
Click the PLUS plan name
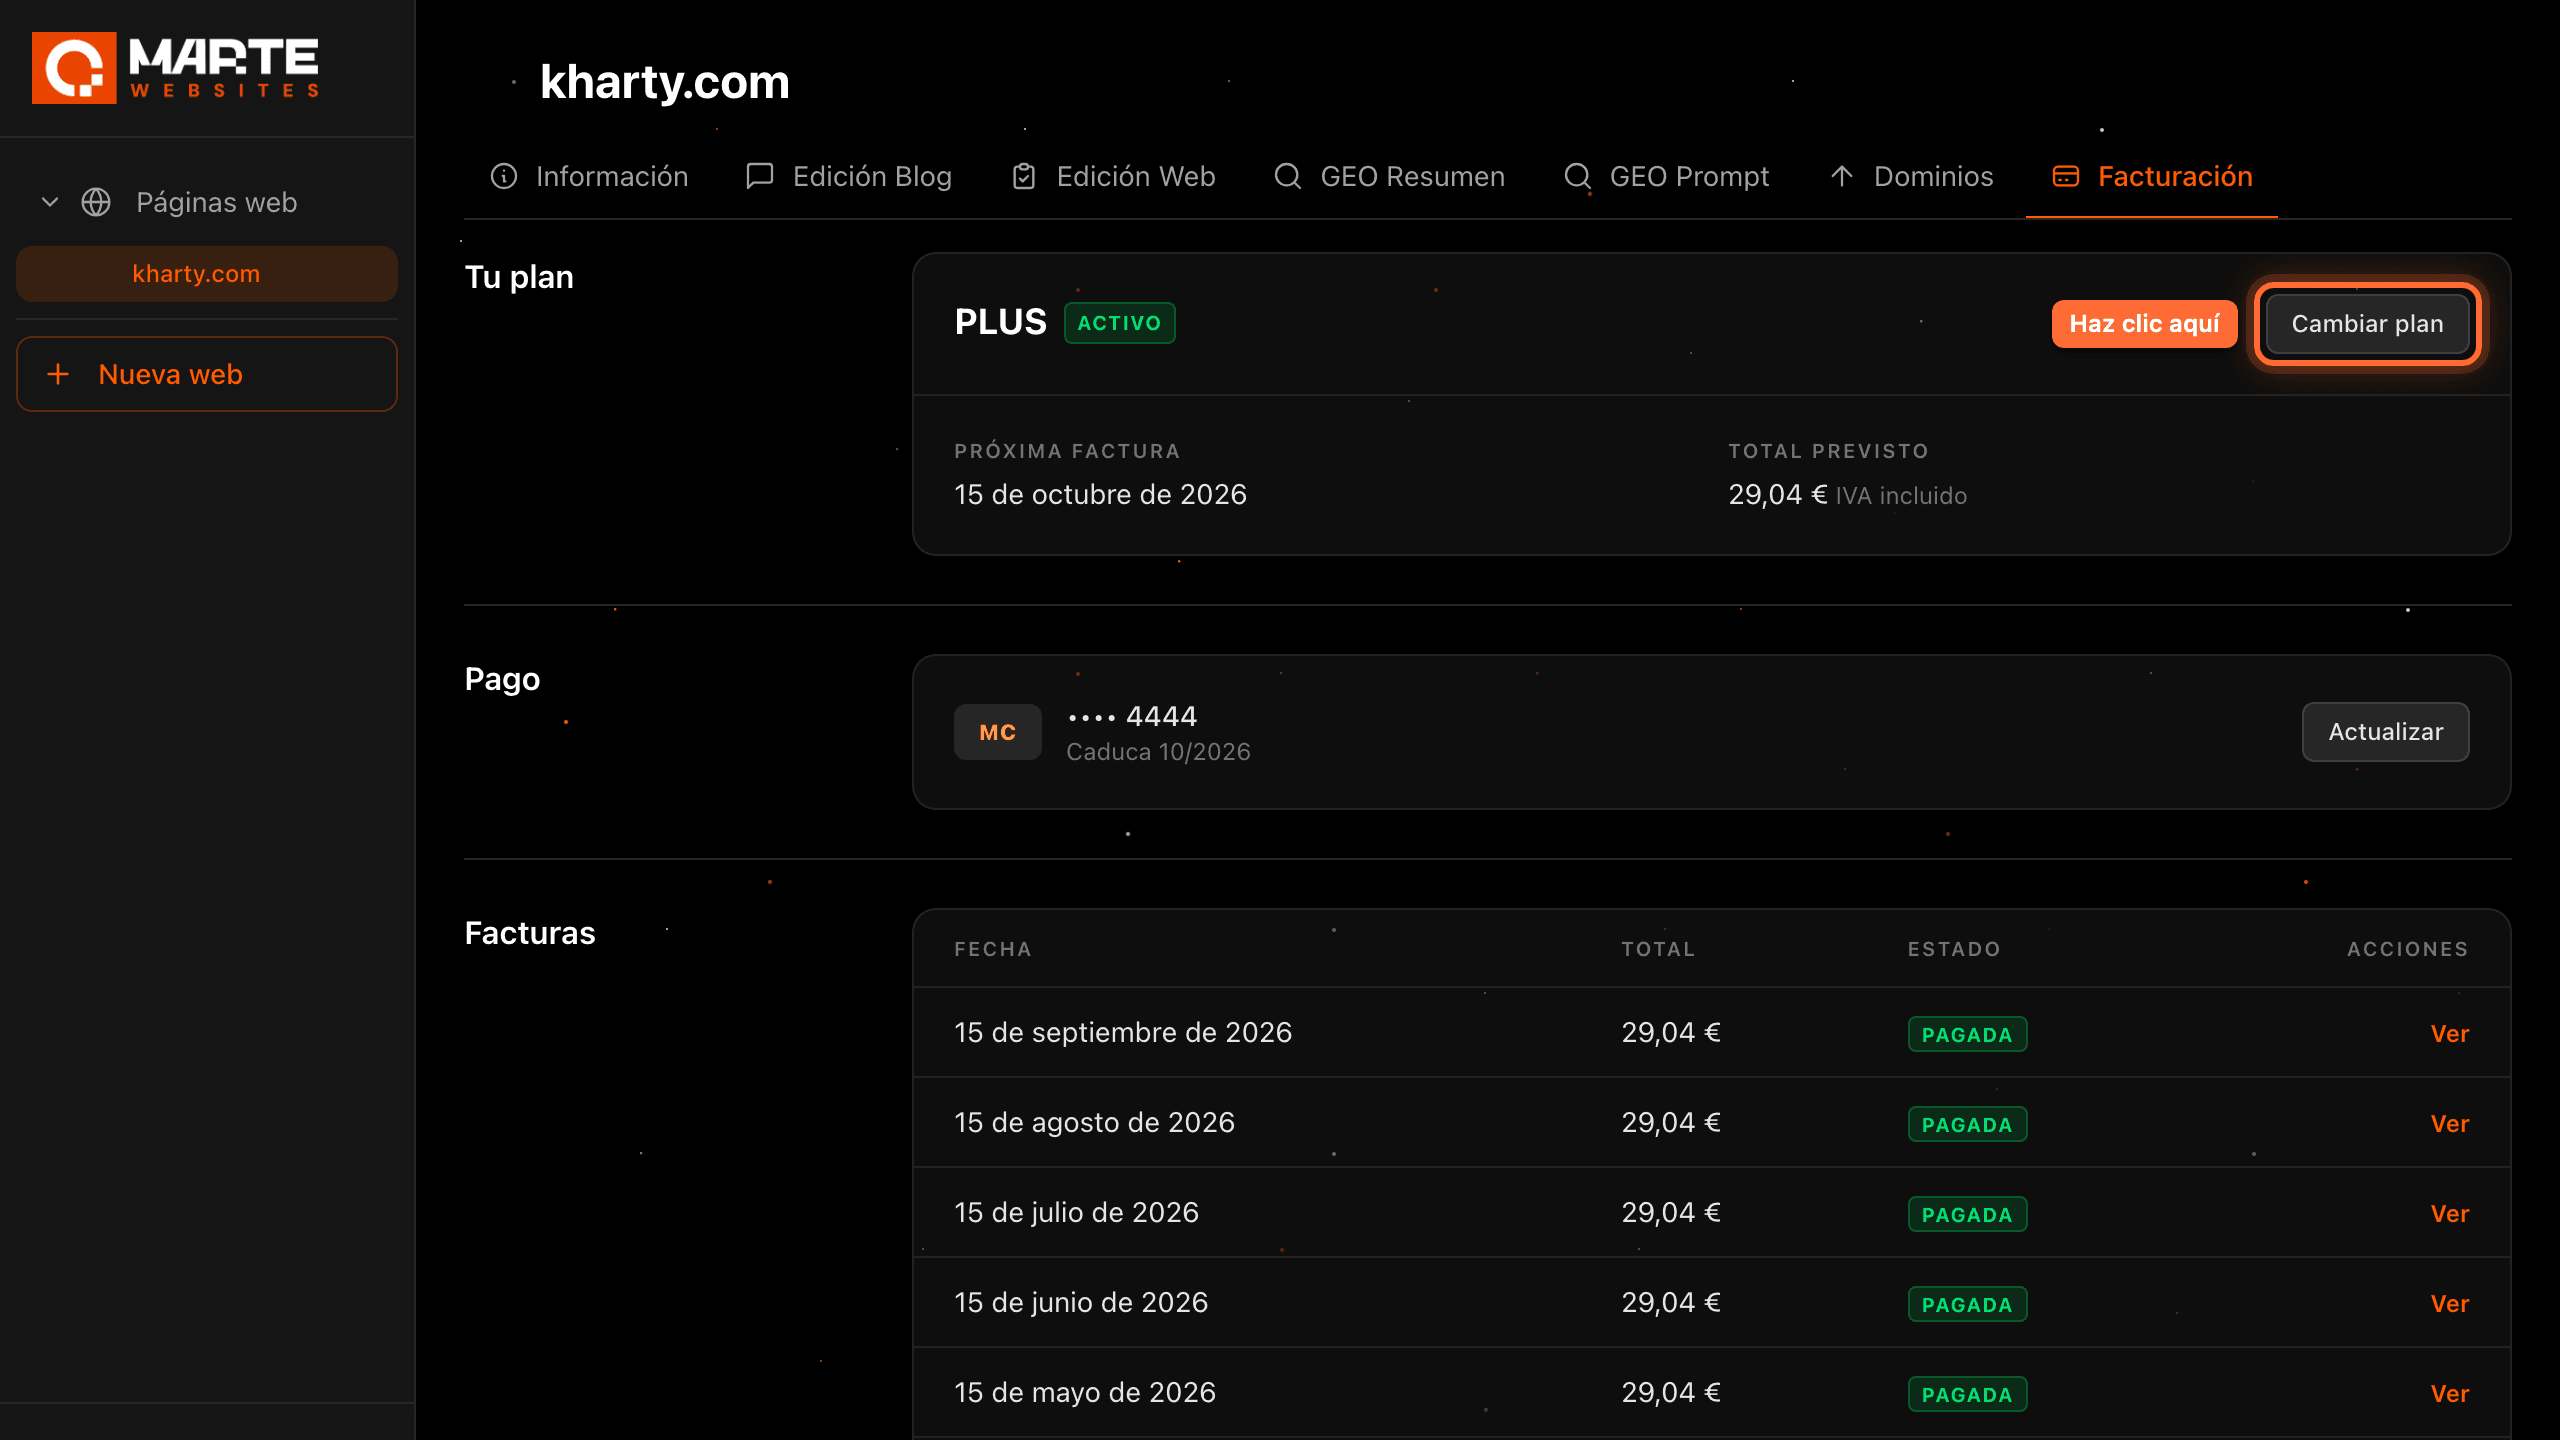(1000, 322)
